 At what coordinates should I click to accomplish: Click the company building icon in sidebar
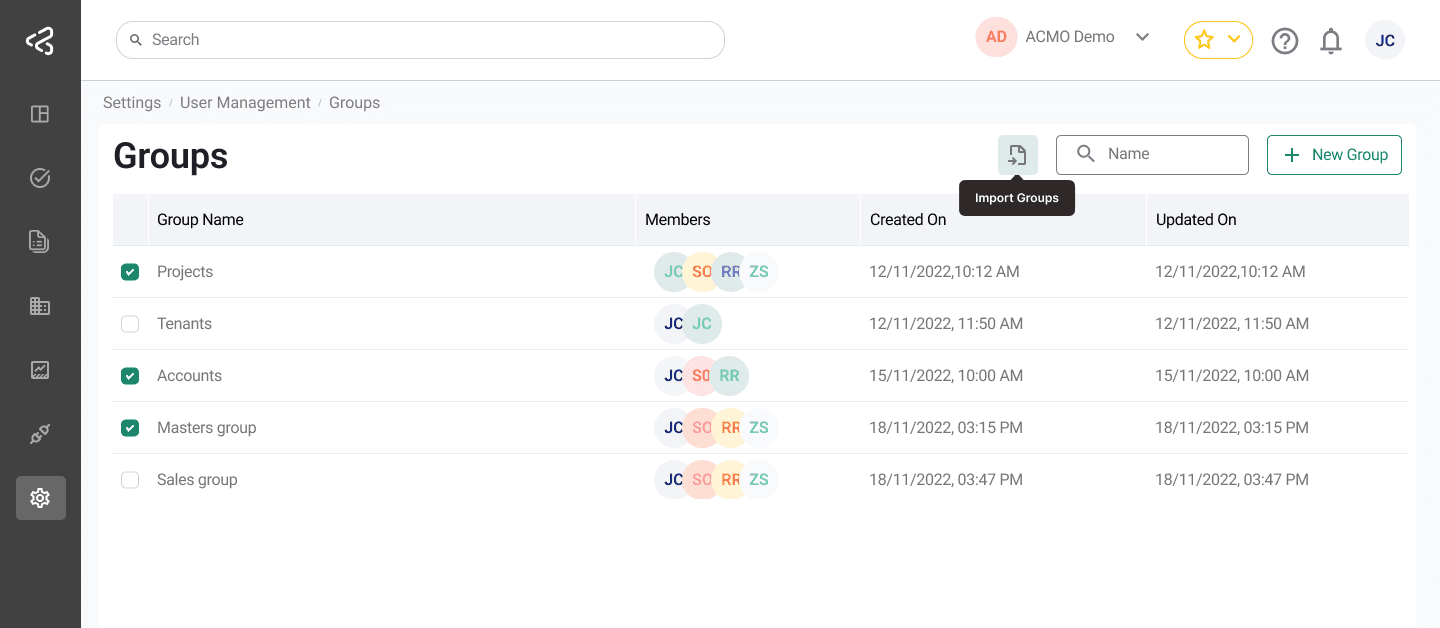click(x=40, y=306)
